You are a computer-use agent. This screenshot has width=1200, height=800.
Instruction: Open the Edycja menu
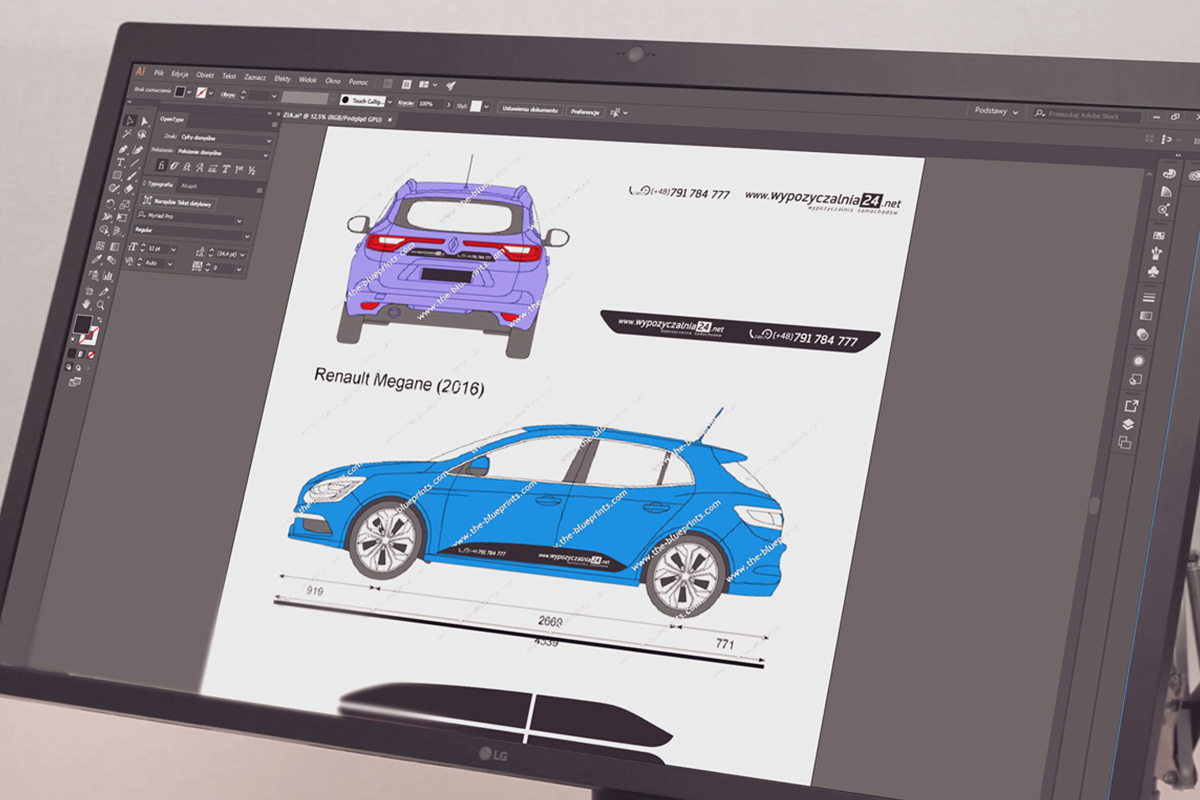tap(180, 75)
